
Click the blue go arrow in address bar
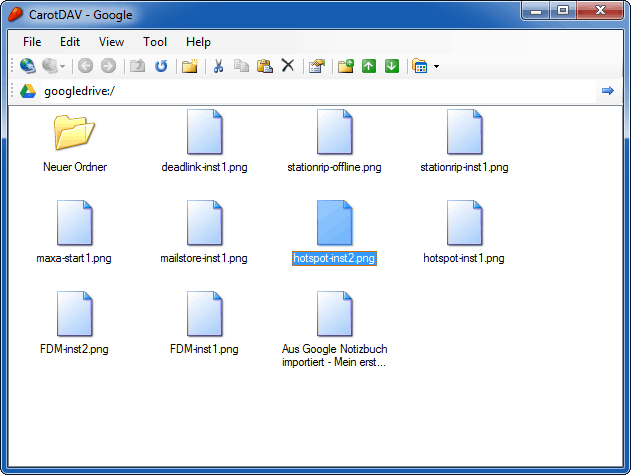(607, 91)
